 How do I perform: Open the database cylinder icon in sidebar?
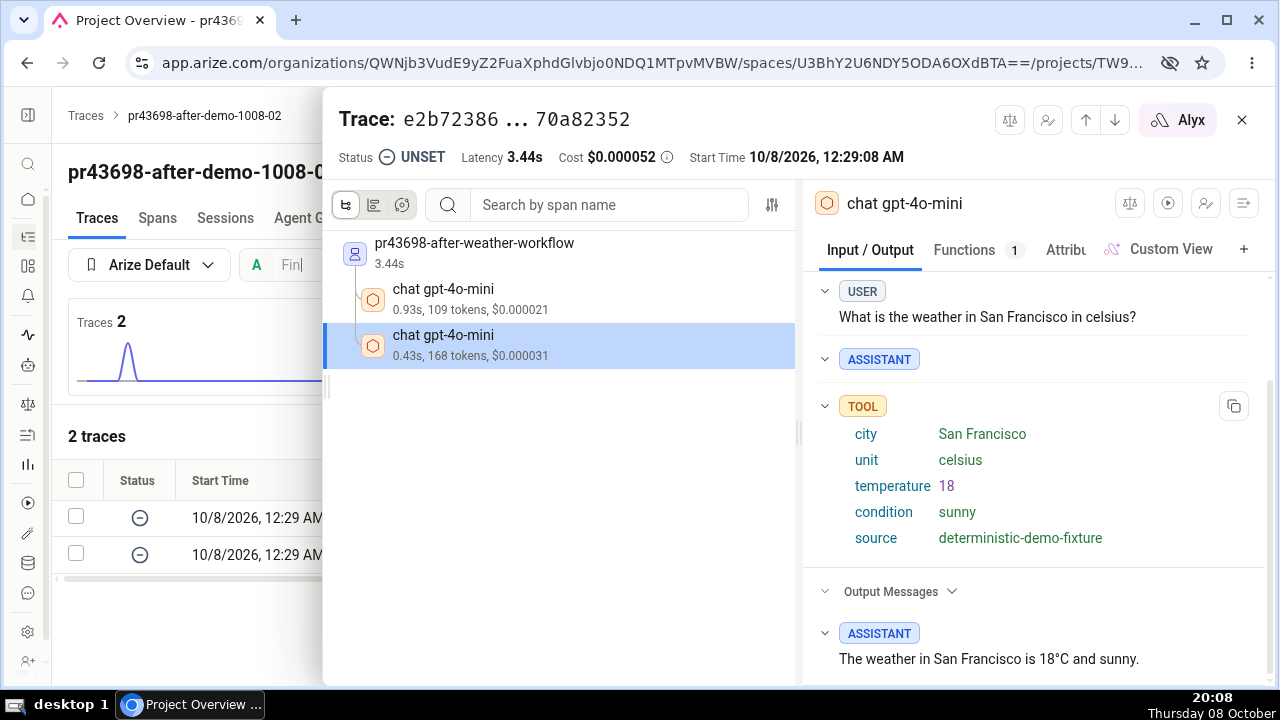pyautogui.click(x=28, y=563)
